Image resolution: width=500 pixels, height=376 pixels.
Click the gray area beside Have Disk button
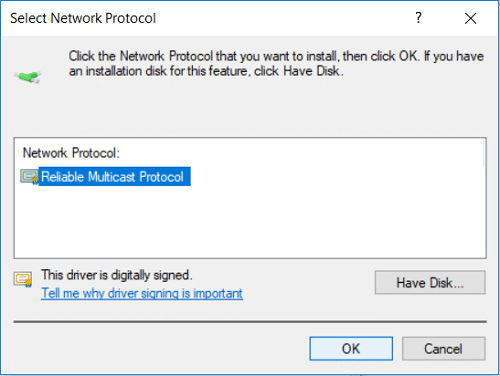point(308,282)
